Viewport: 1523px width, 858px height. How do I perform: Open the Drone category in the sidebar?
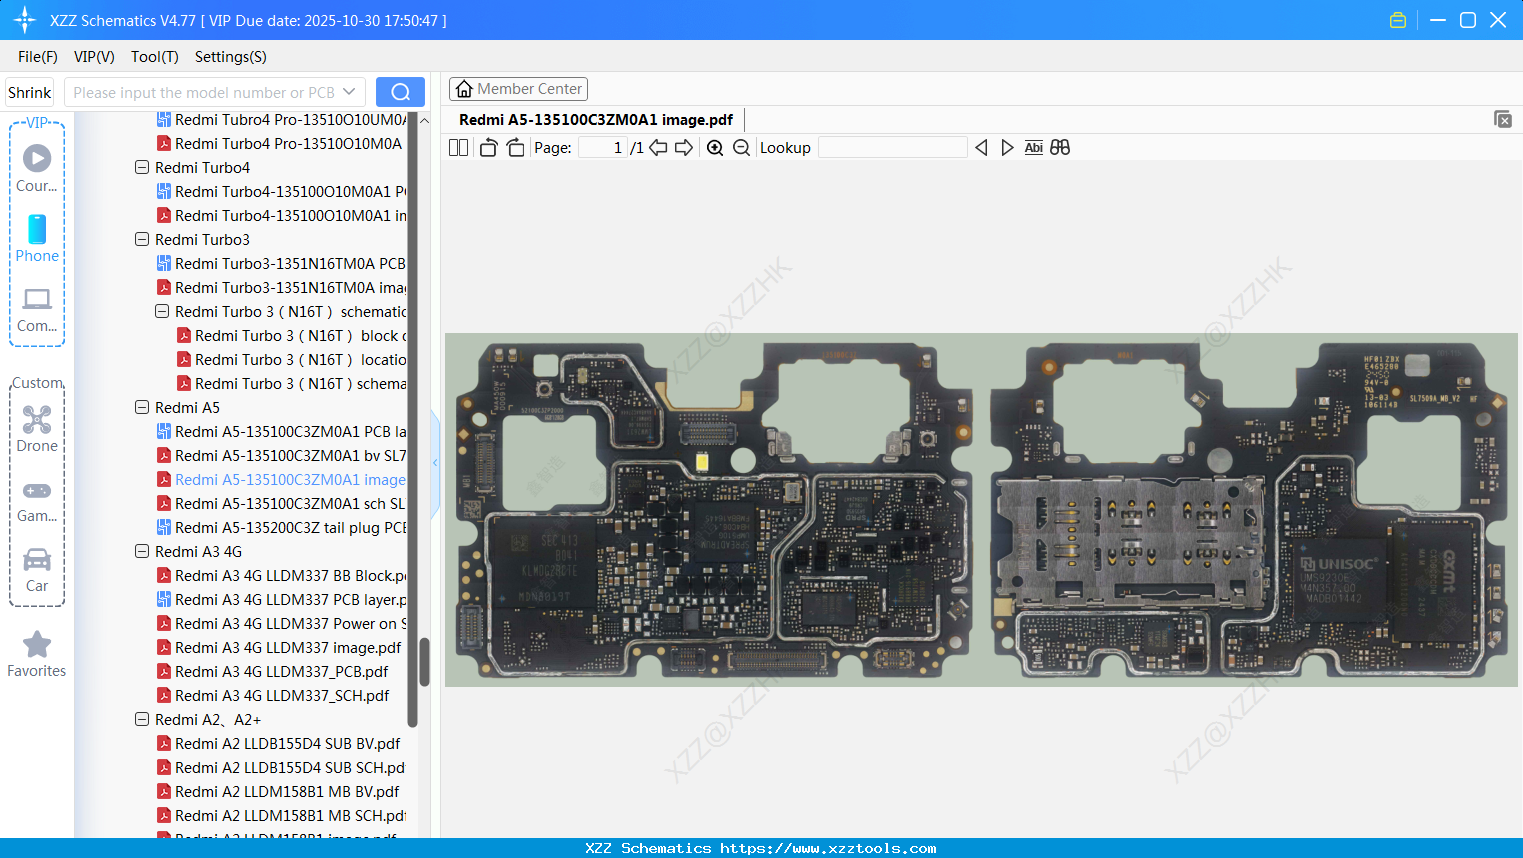point(37,430)
